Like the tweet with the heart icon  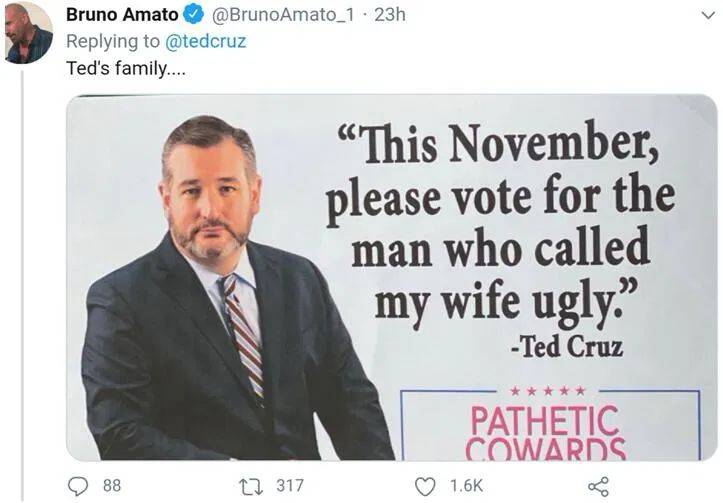tap(426, 486)
